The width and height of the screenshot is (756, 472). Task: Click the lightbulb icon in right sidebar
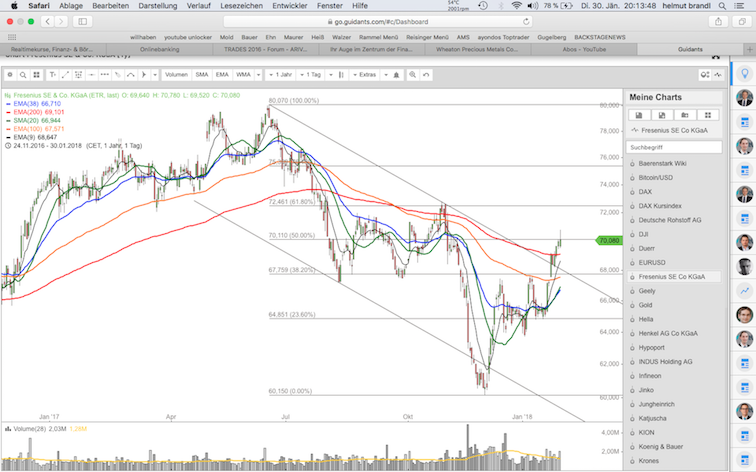(744, 74)
